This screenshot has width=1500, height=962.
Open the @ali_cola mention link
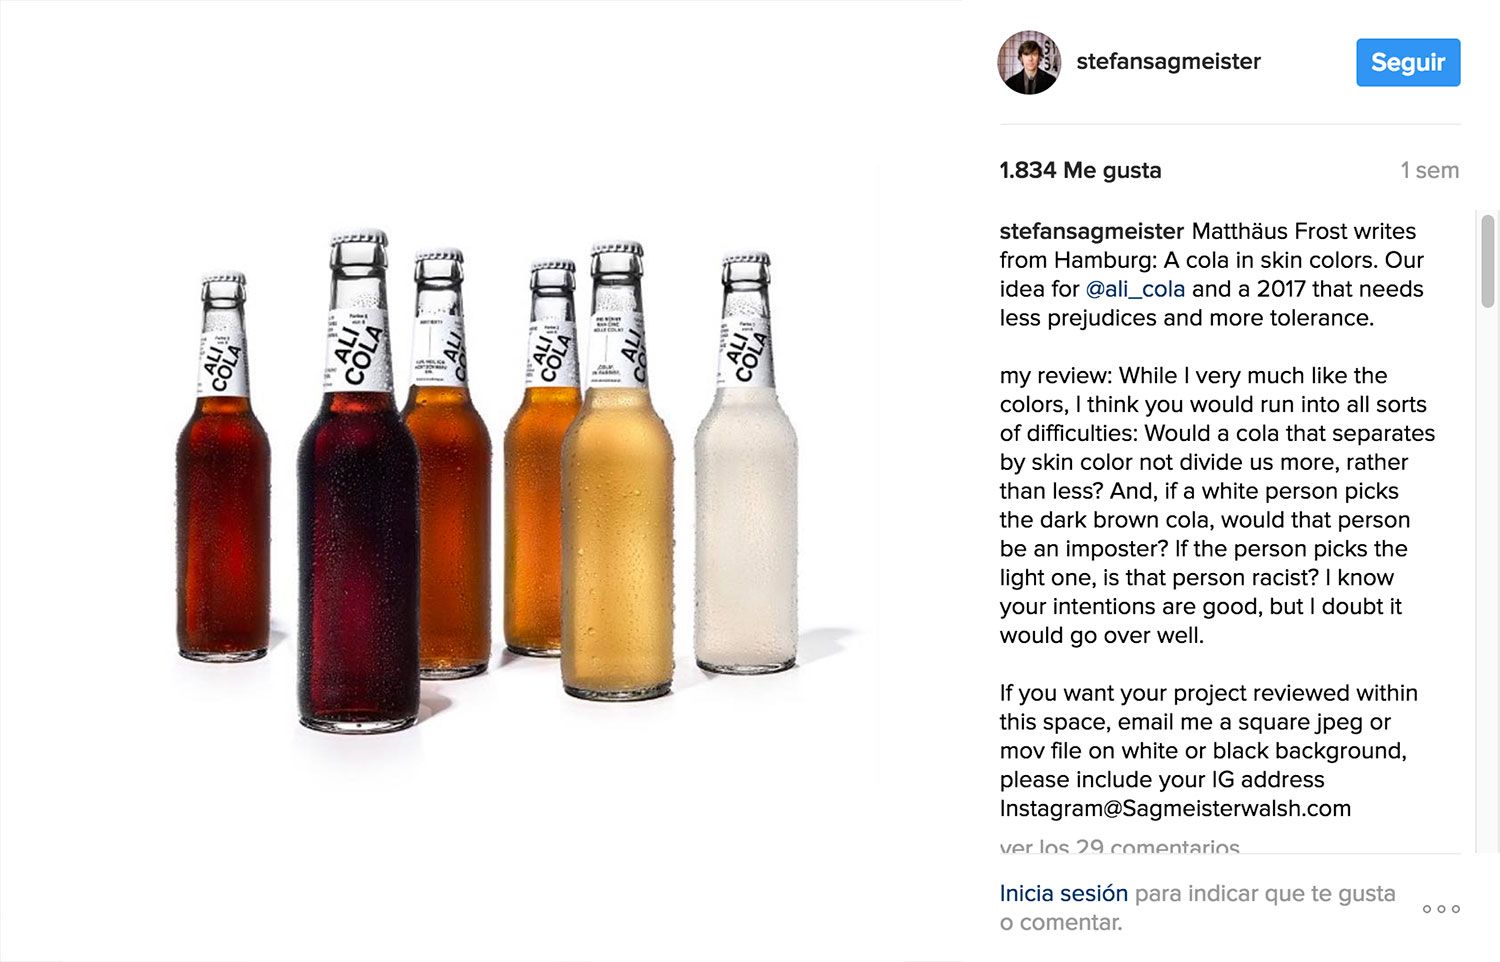pyautogui.click(x=1135, y=289)
